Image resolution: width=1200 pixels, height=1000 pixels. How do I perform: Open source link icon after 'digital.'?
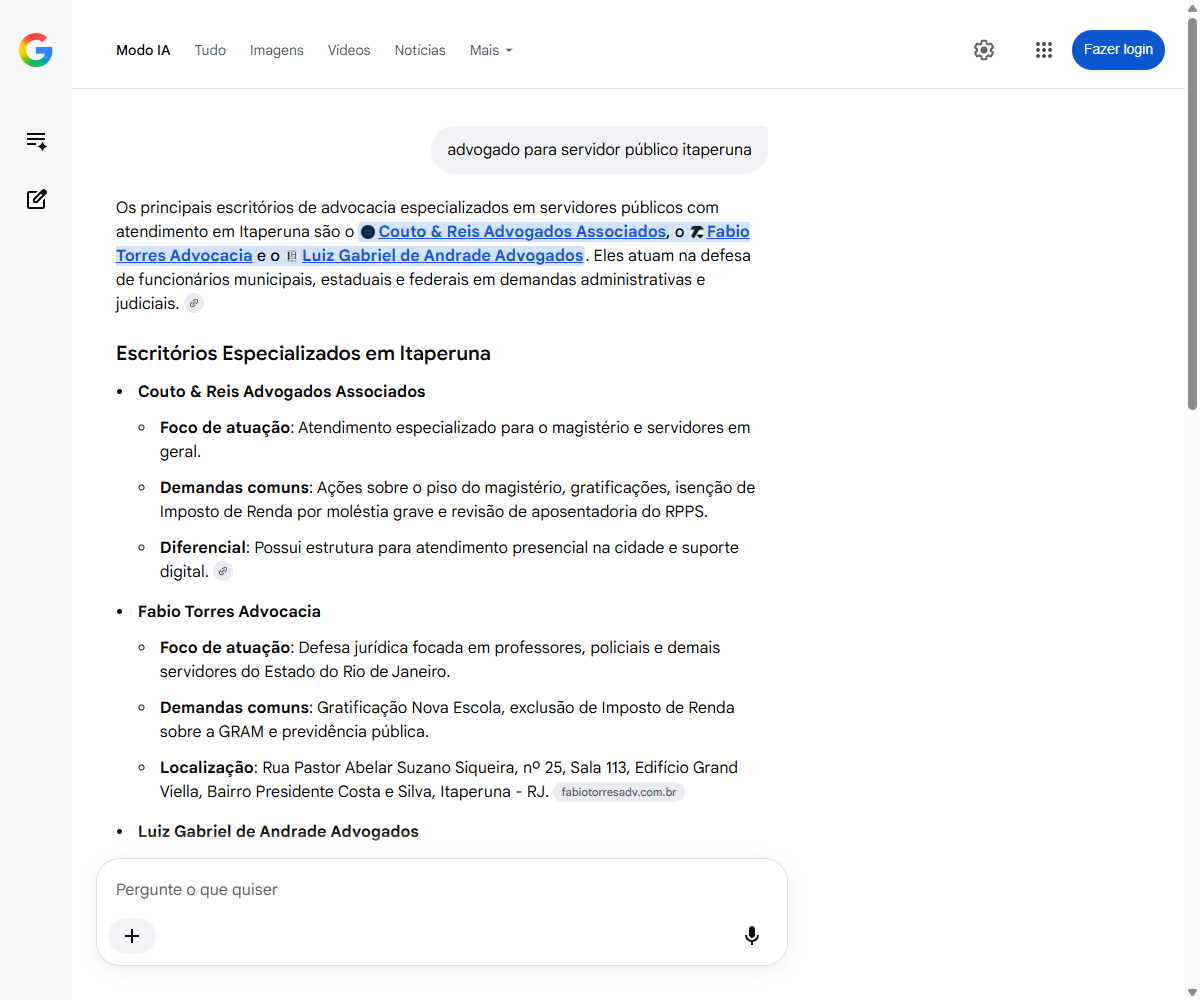click(223, 571)
